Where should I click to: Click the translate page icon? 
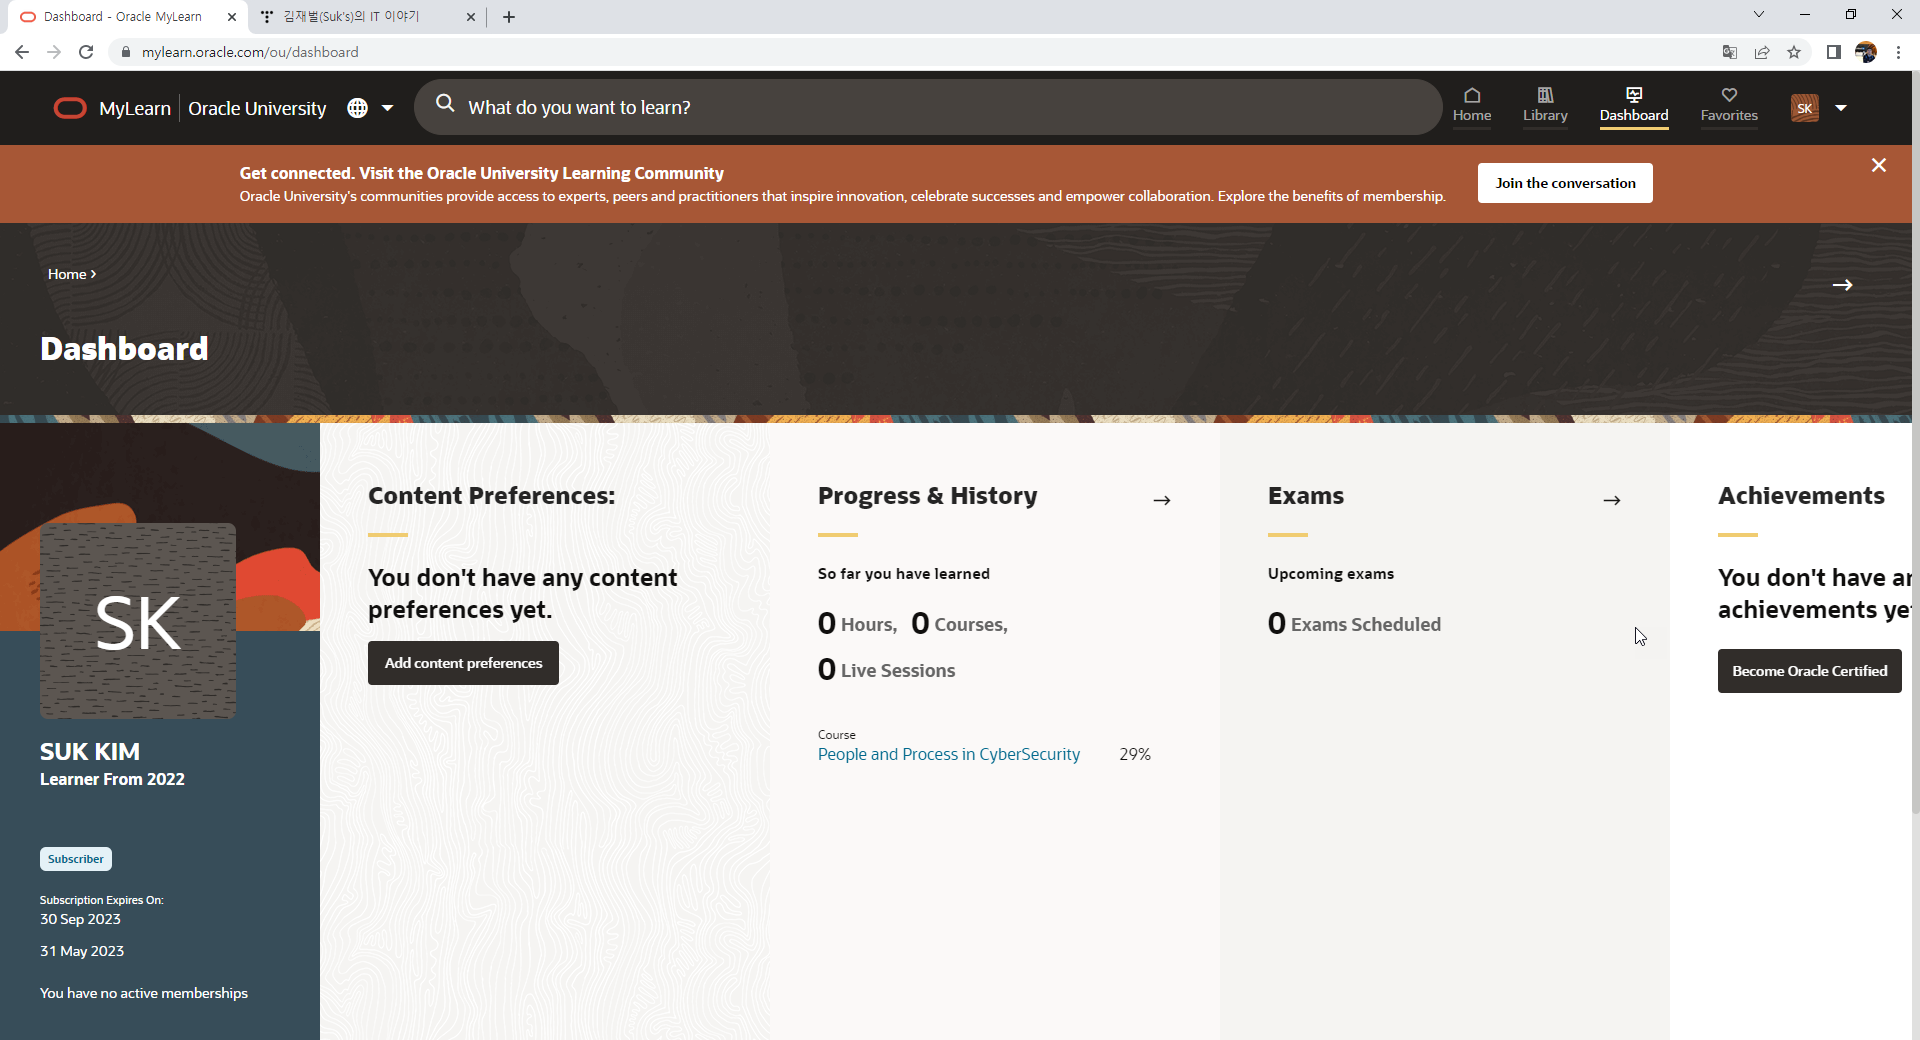click(1730, 52)
